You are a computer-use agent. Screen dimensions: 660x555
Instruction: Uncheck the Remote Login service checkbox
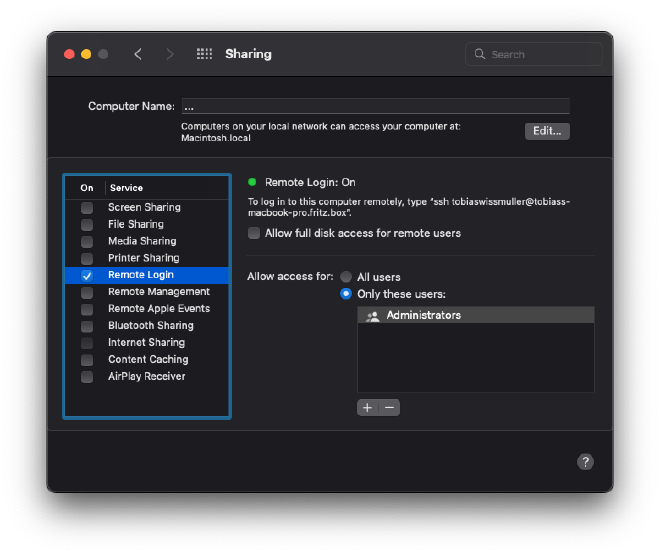87,275
